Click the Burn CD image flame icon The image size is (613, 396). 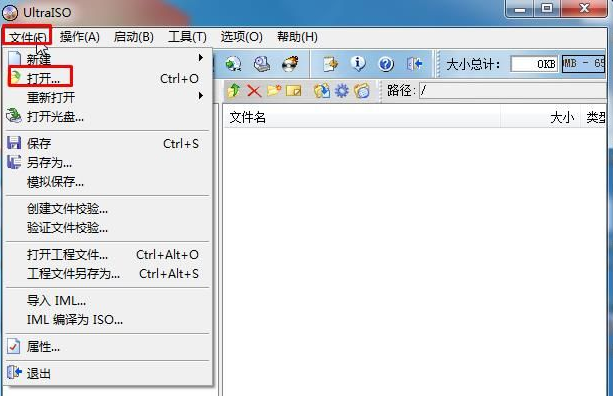pos(290,63)
